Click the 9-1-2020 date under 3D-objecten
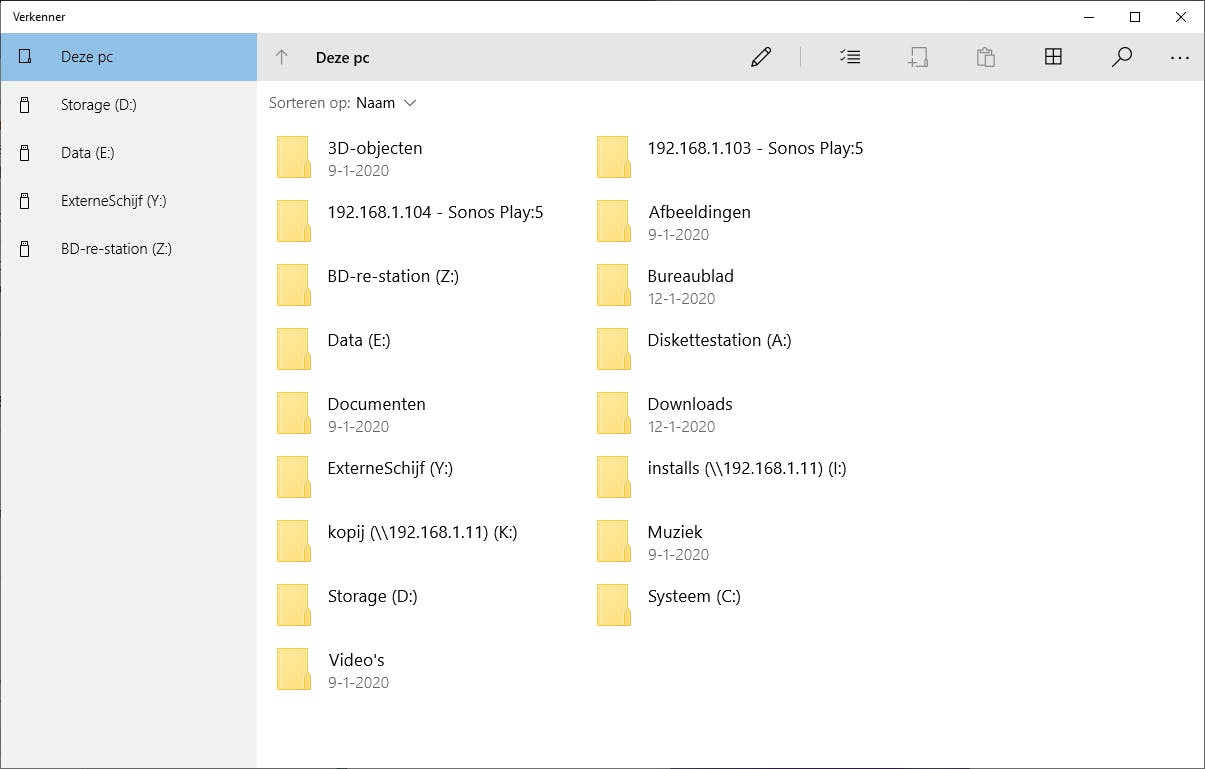Viewport: 1205px width, 769px height. [x=358, y=171]
